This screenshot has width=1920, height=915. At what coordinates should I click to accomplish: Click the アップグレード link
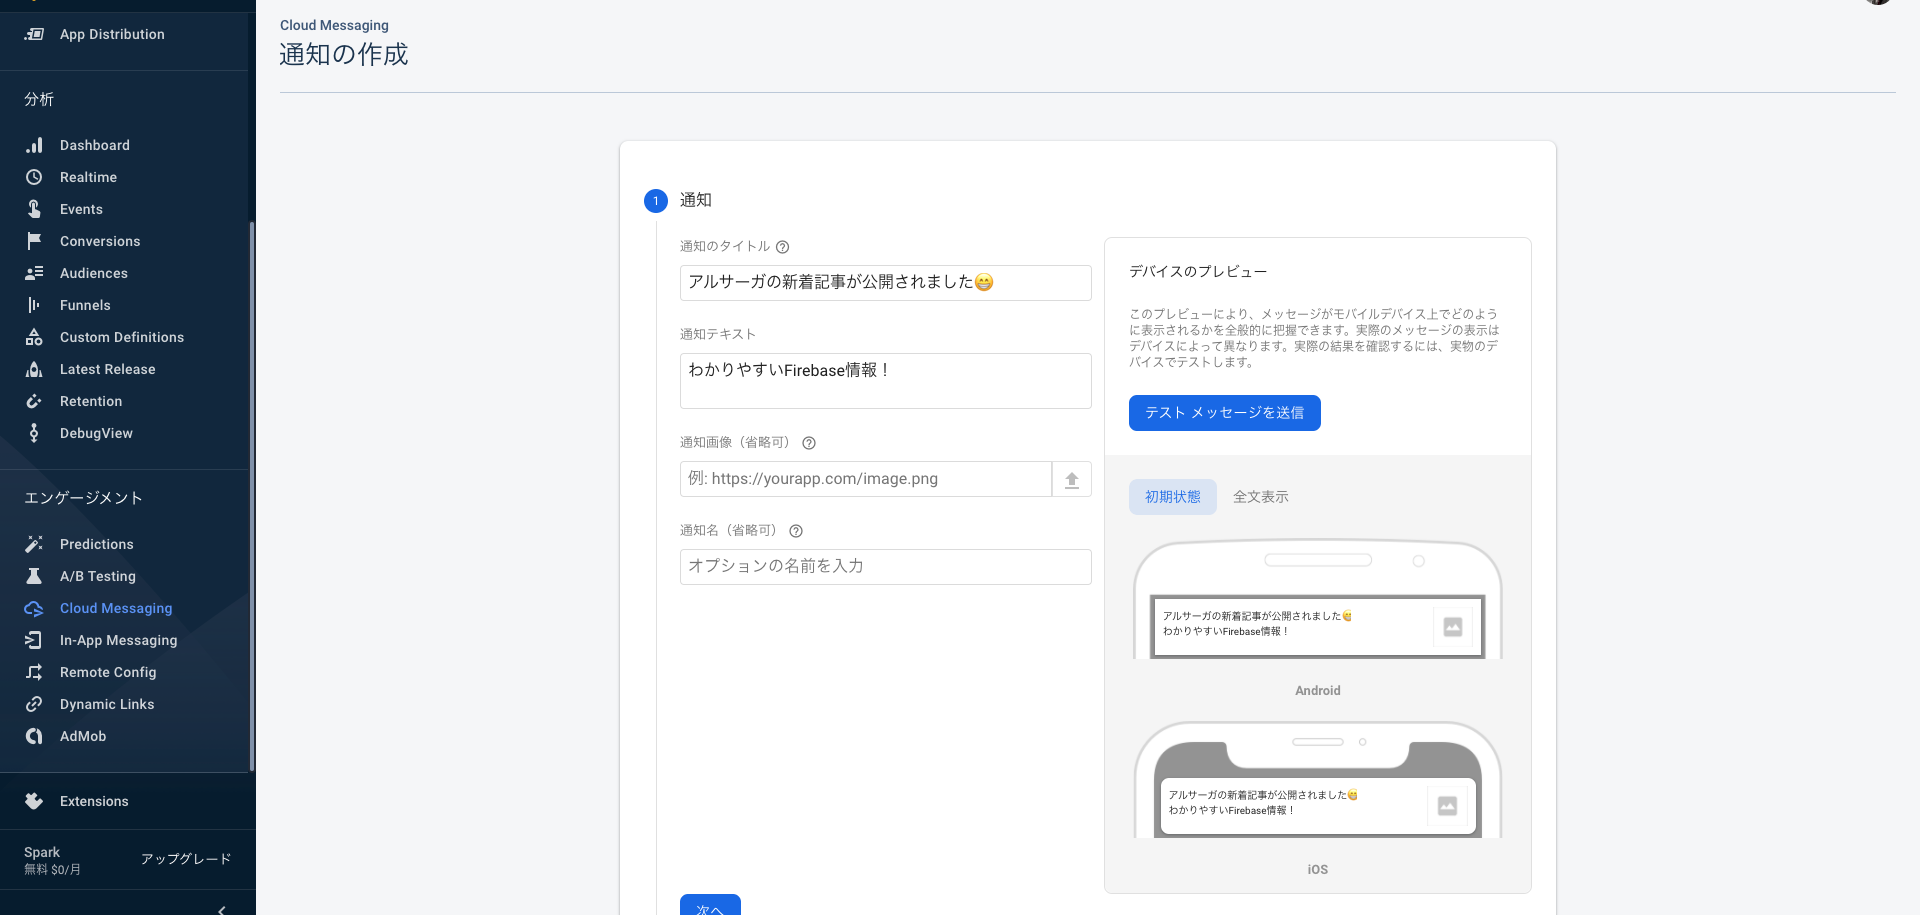[186, 859]
